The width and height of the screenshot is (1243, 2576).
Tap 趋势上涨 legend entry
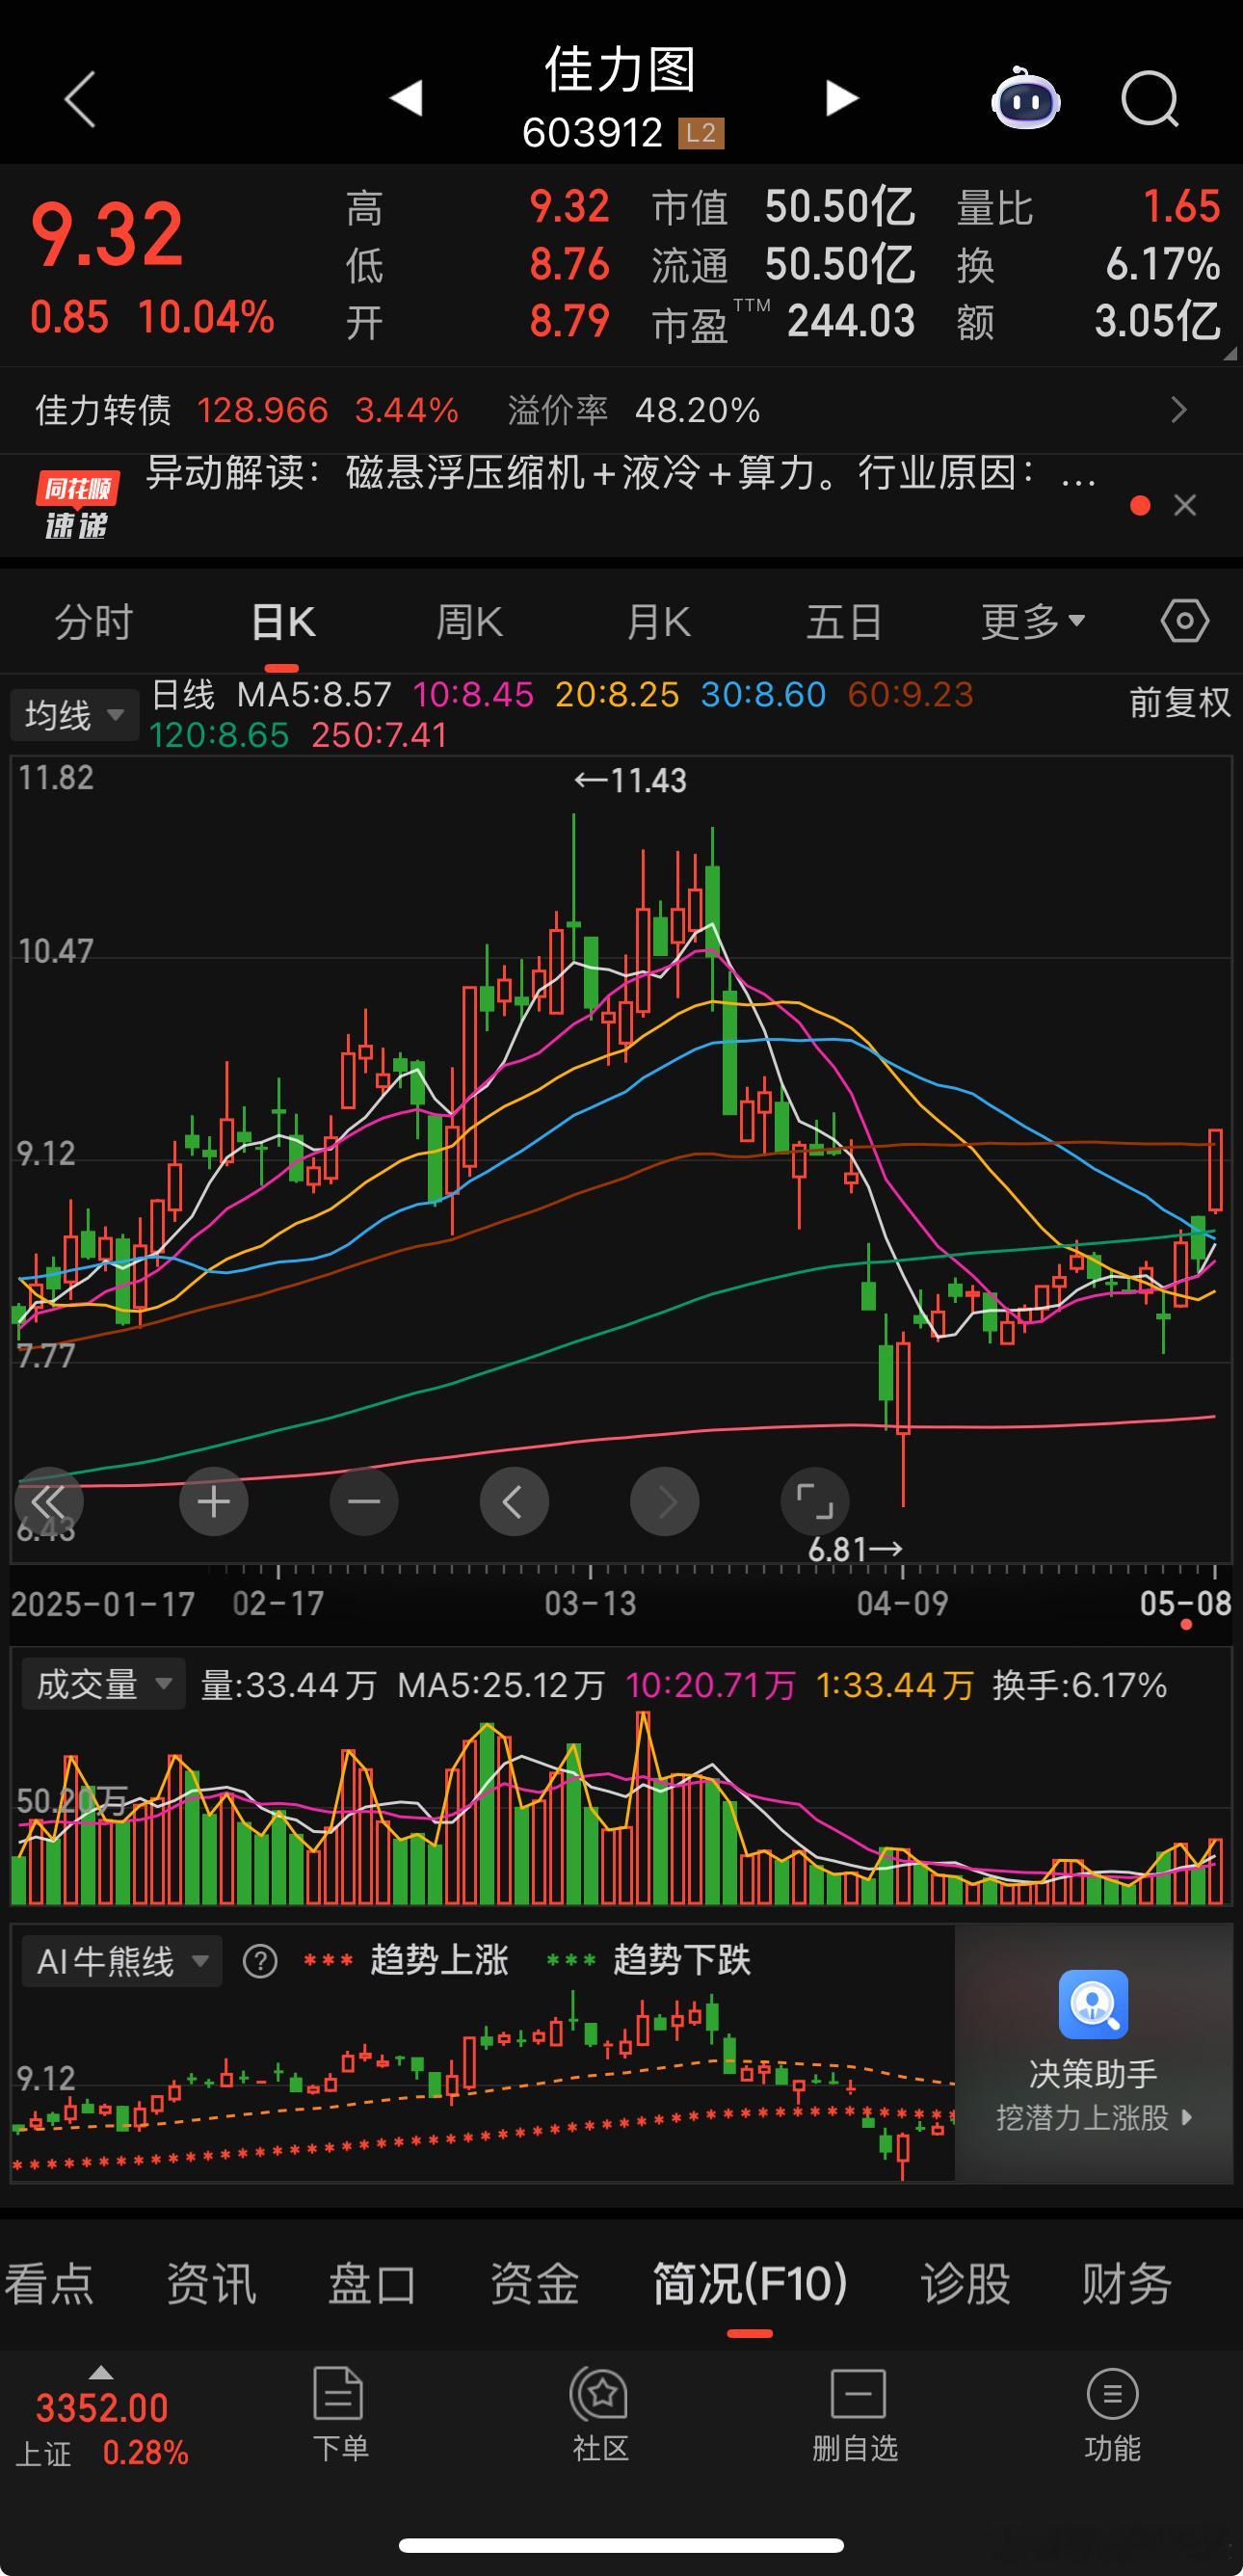(406, 1960)
